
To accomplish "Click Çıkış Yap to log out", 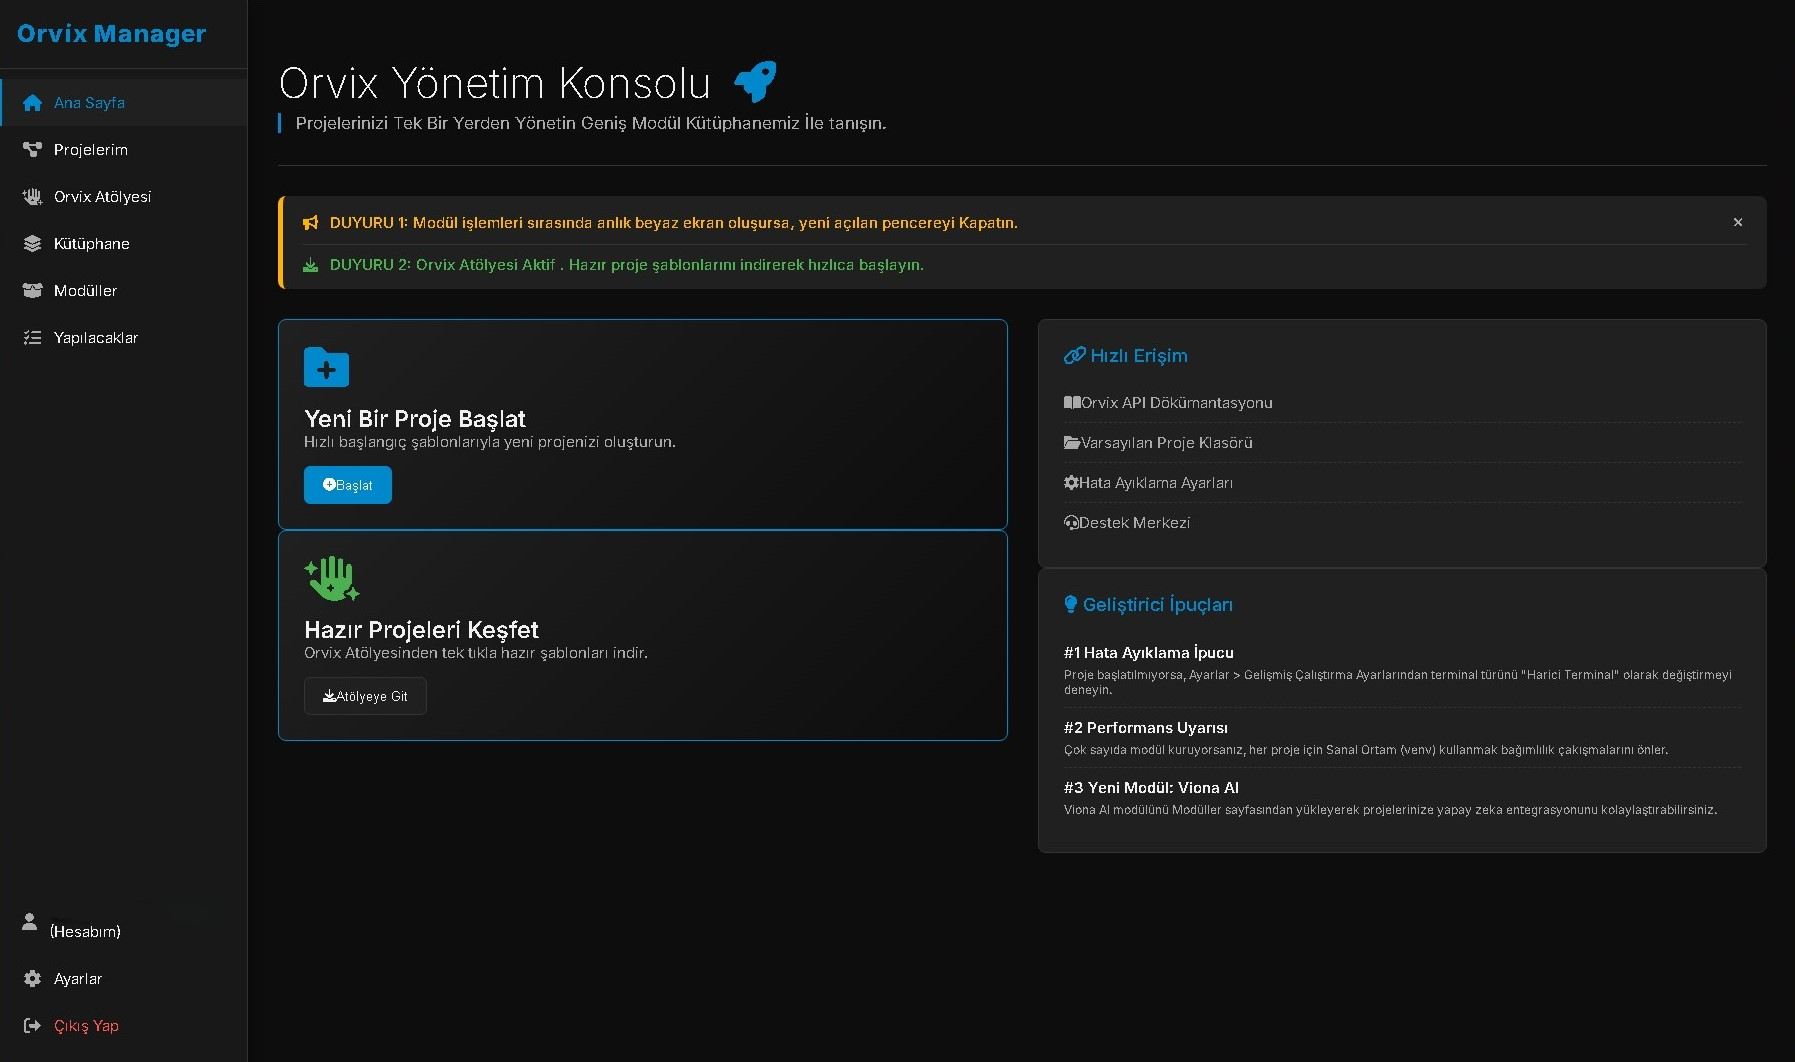I will click(x=84, y=1026).
